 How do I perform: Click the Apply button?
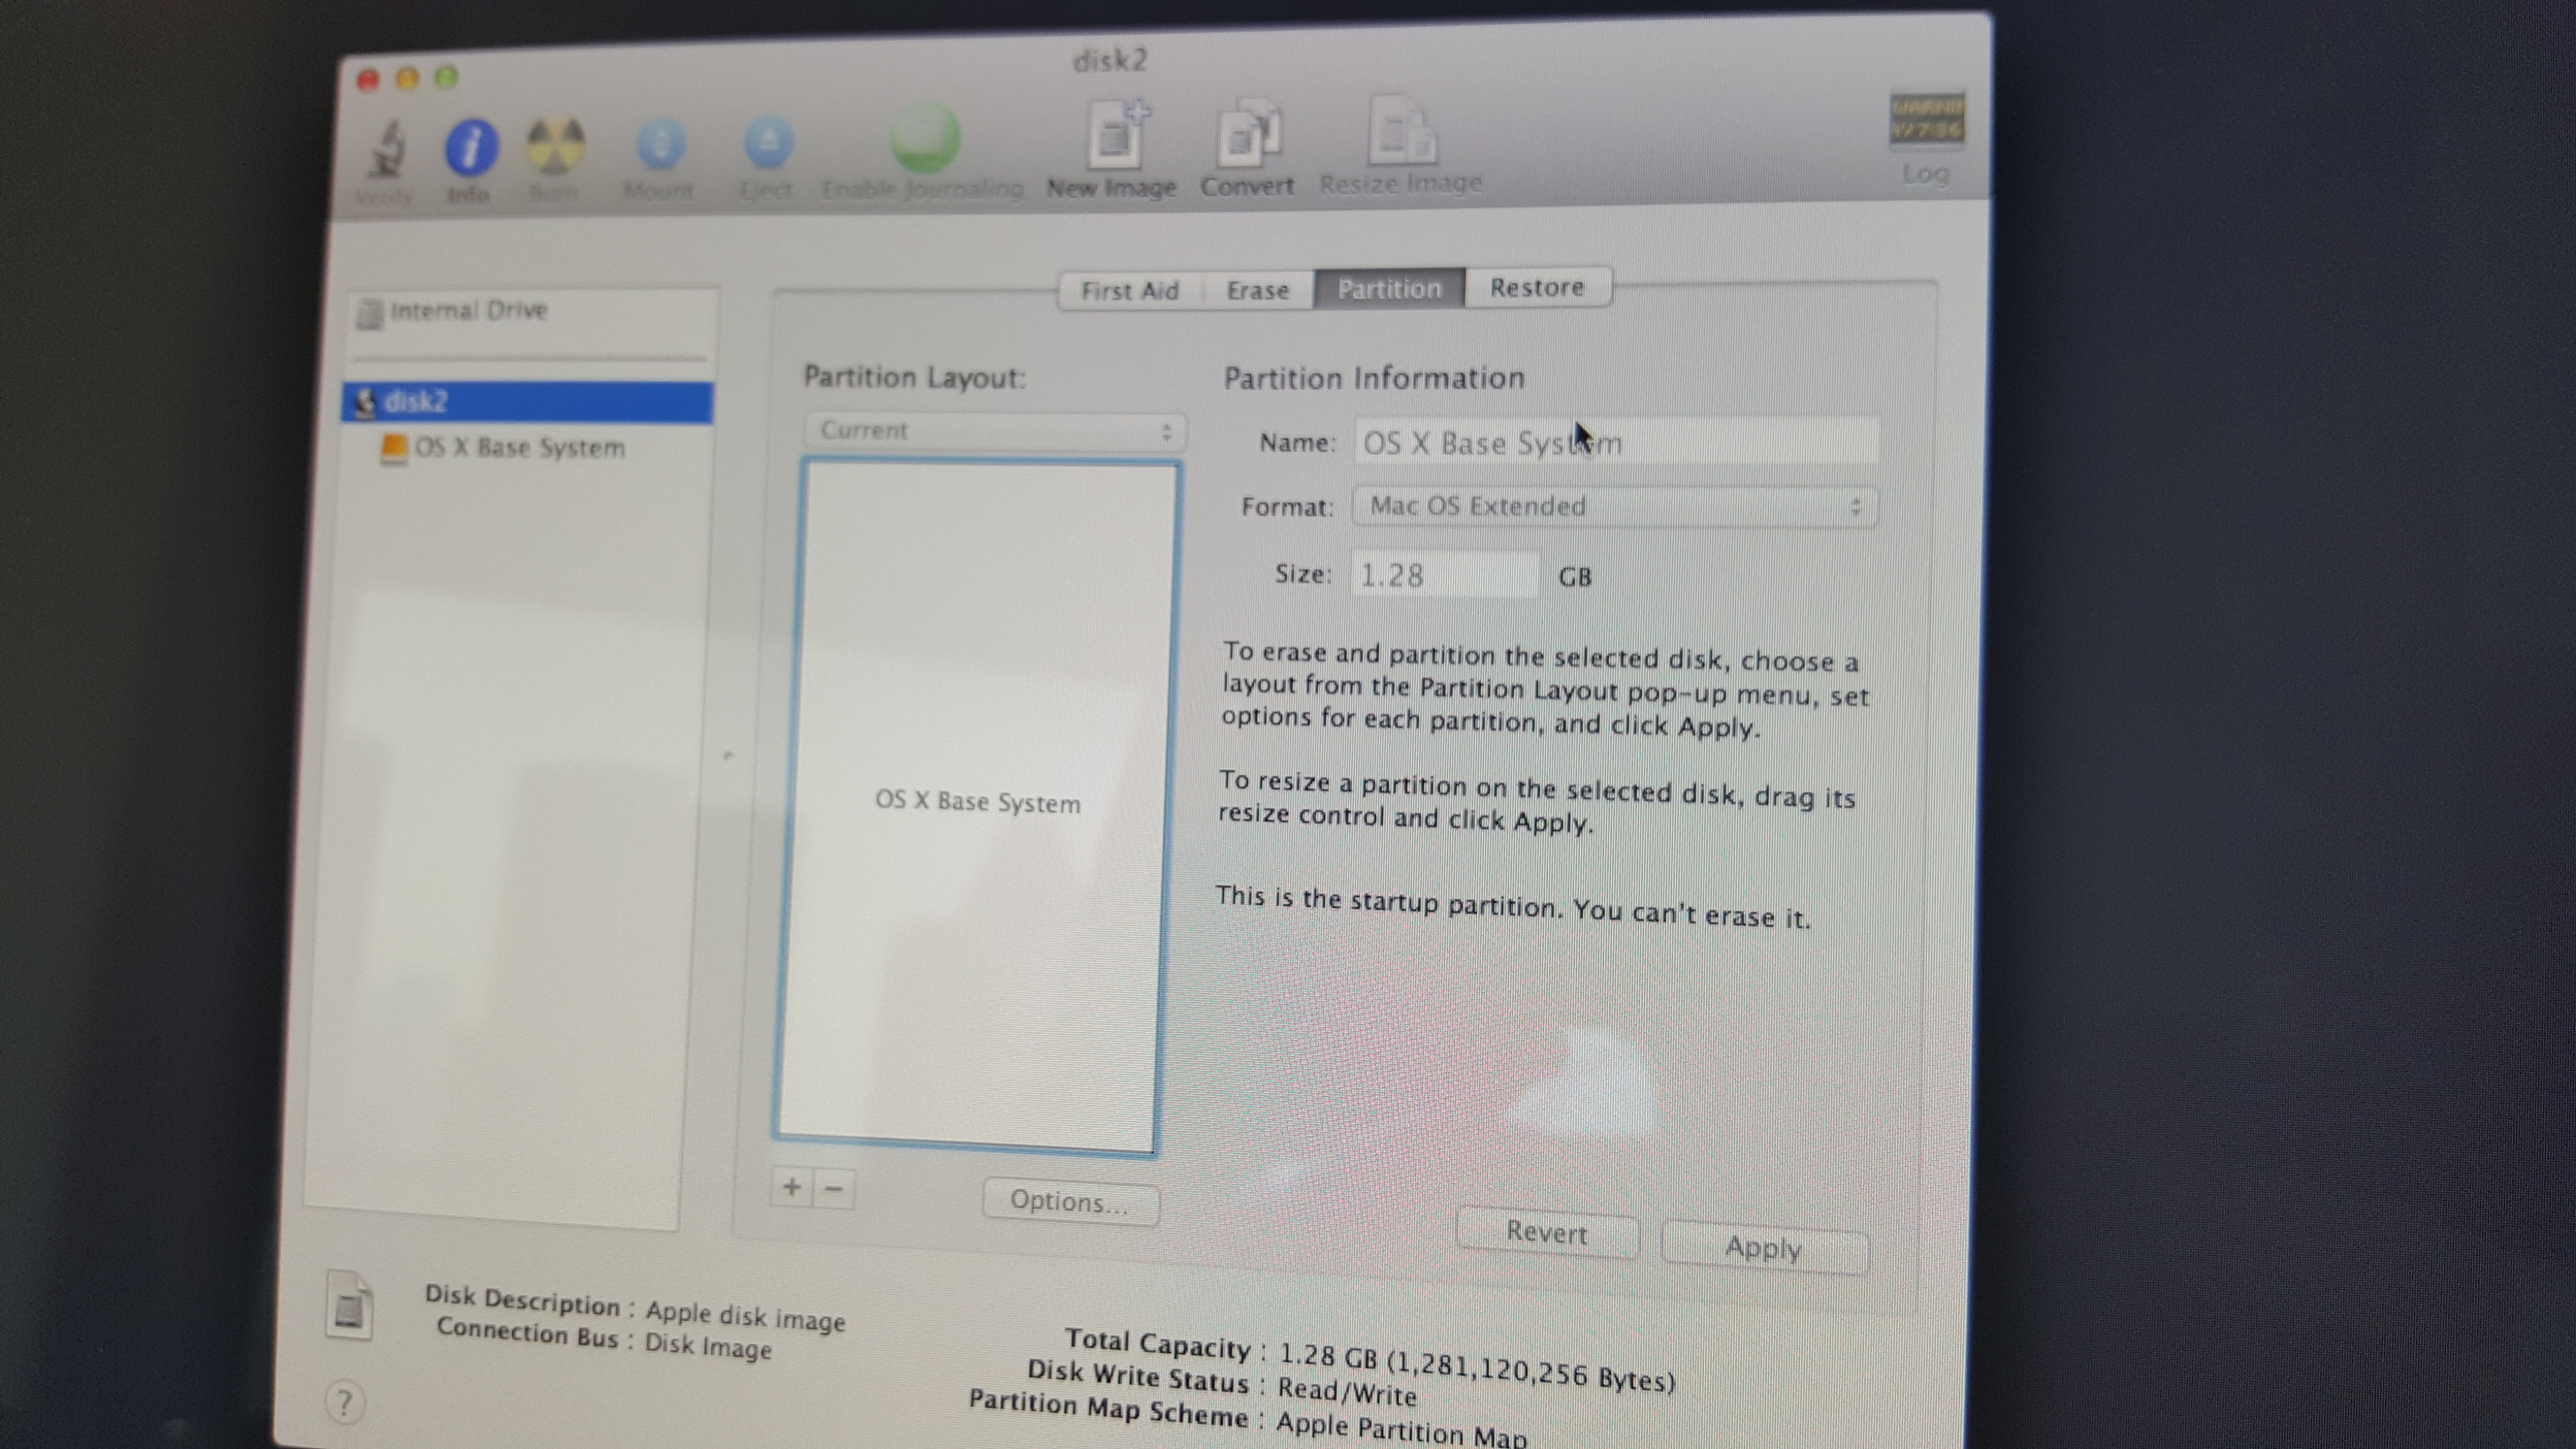point(1763,1248)
